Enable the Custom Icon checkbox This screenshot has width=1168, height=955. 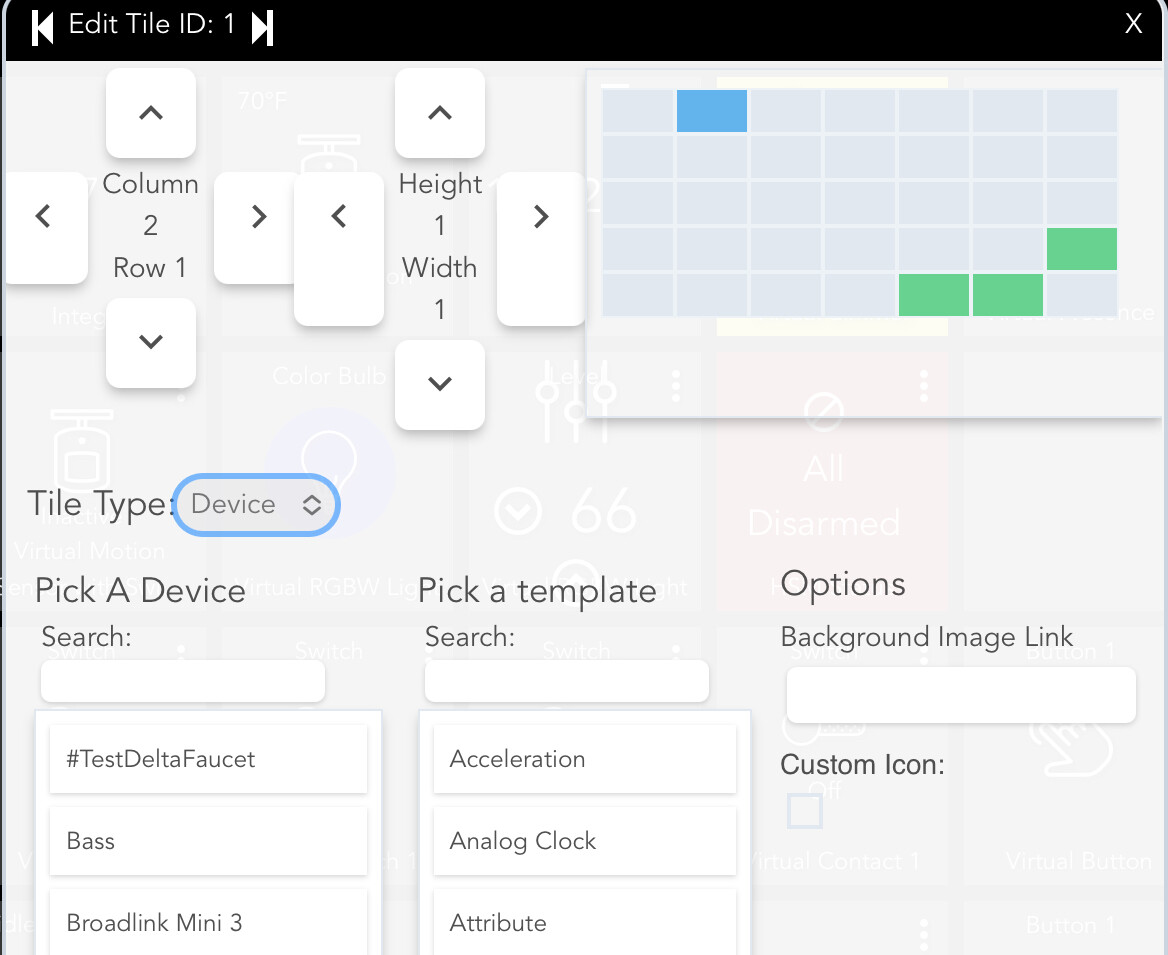tap(804, 811)
